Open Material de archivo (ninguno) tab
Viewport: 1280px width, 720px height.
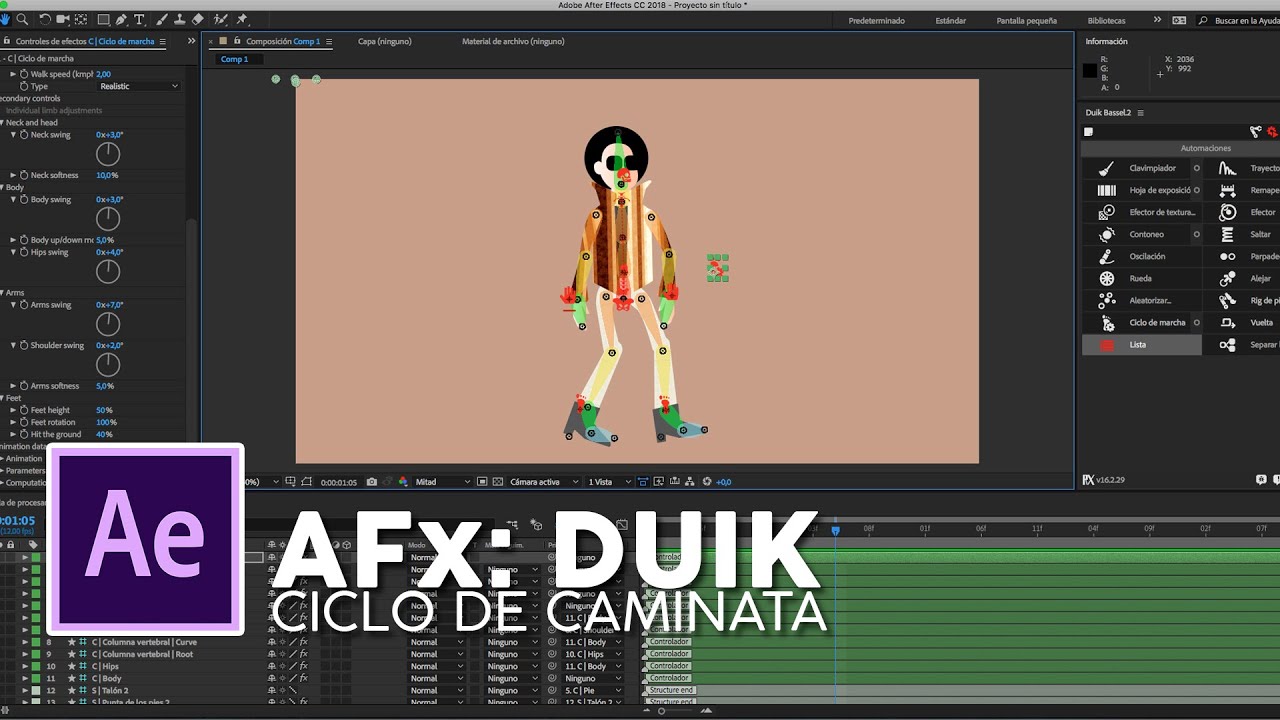pos(513,41)
